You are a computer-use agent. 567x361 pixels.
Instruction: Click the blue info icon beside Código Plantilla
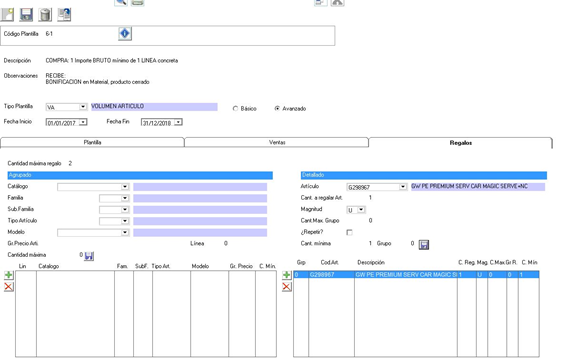[125, 34]
